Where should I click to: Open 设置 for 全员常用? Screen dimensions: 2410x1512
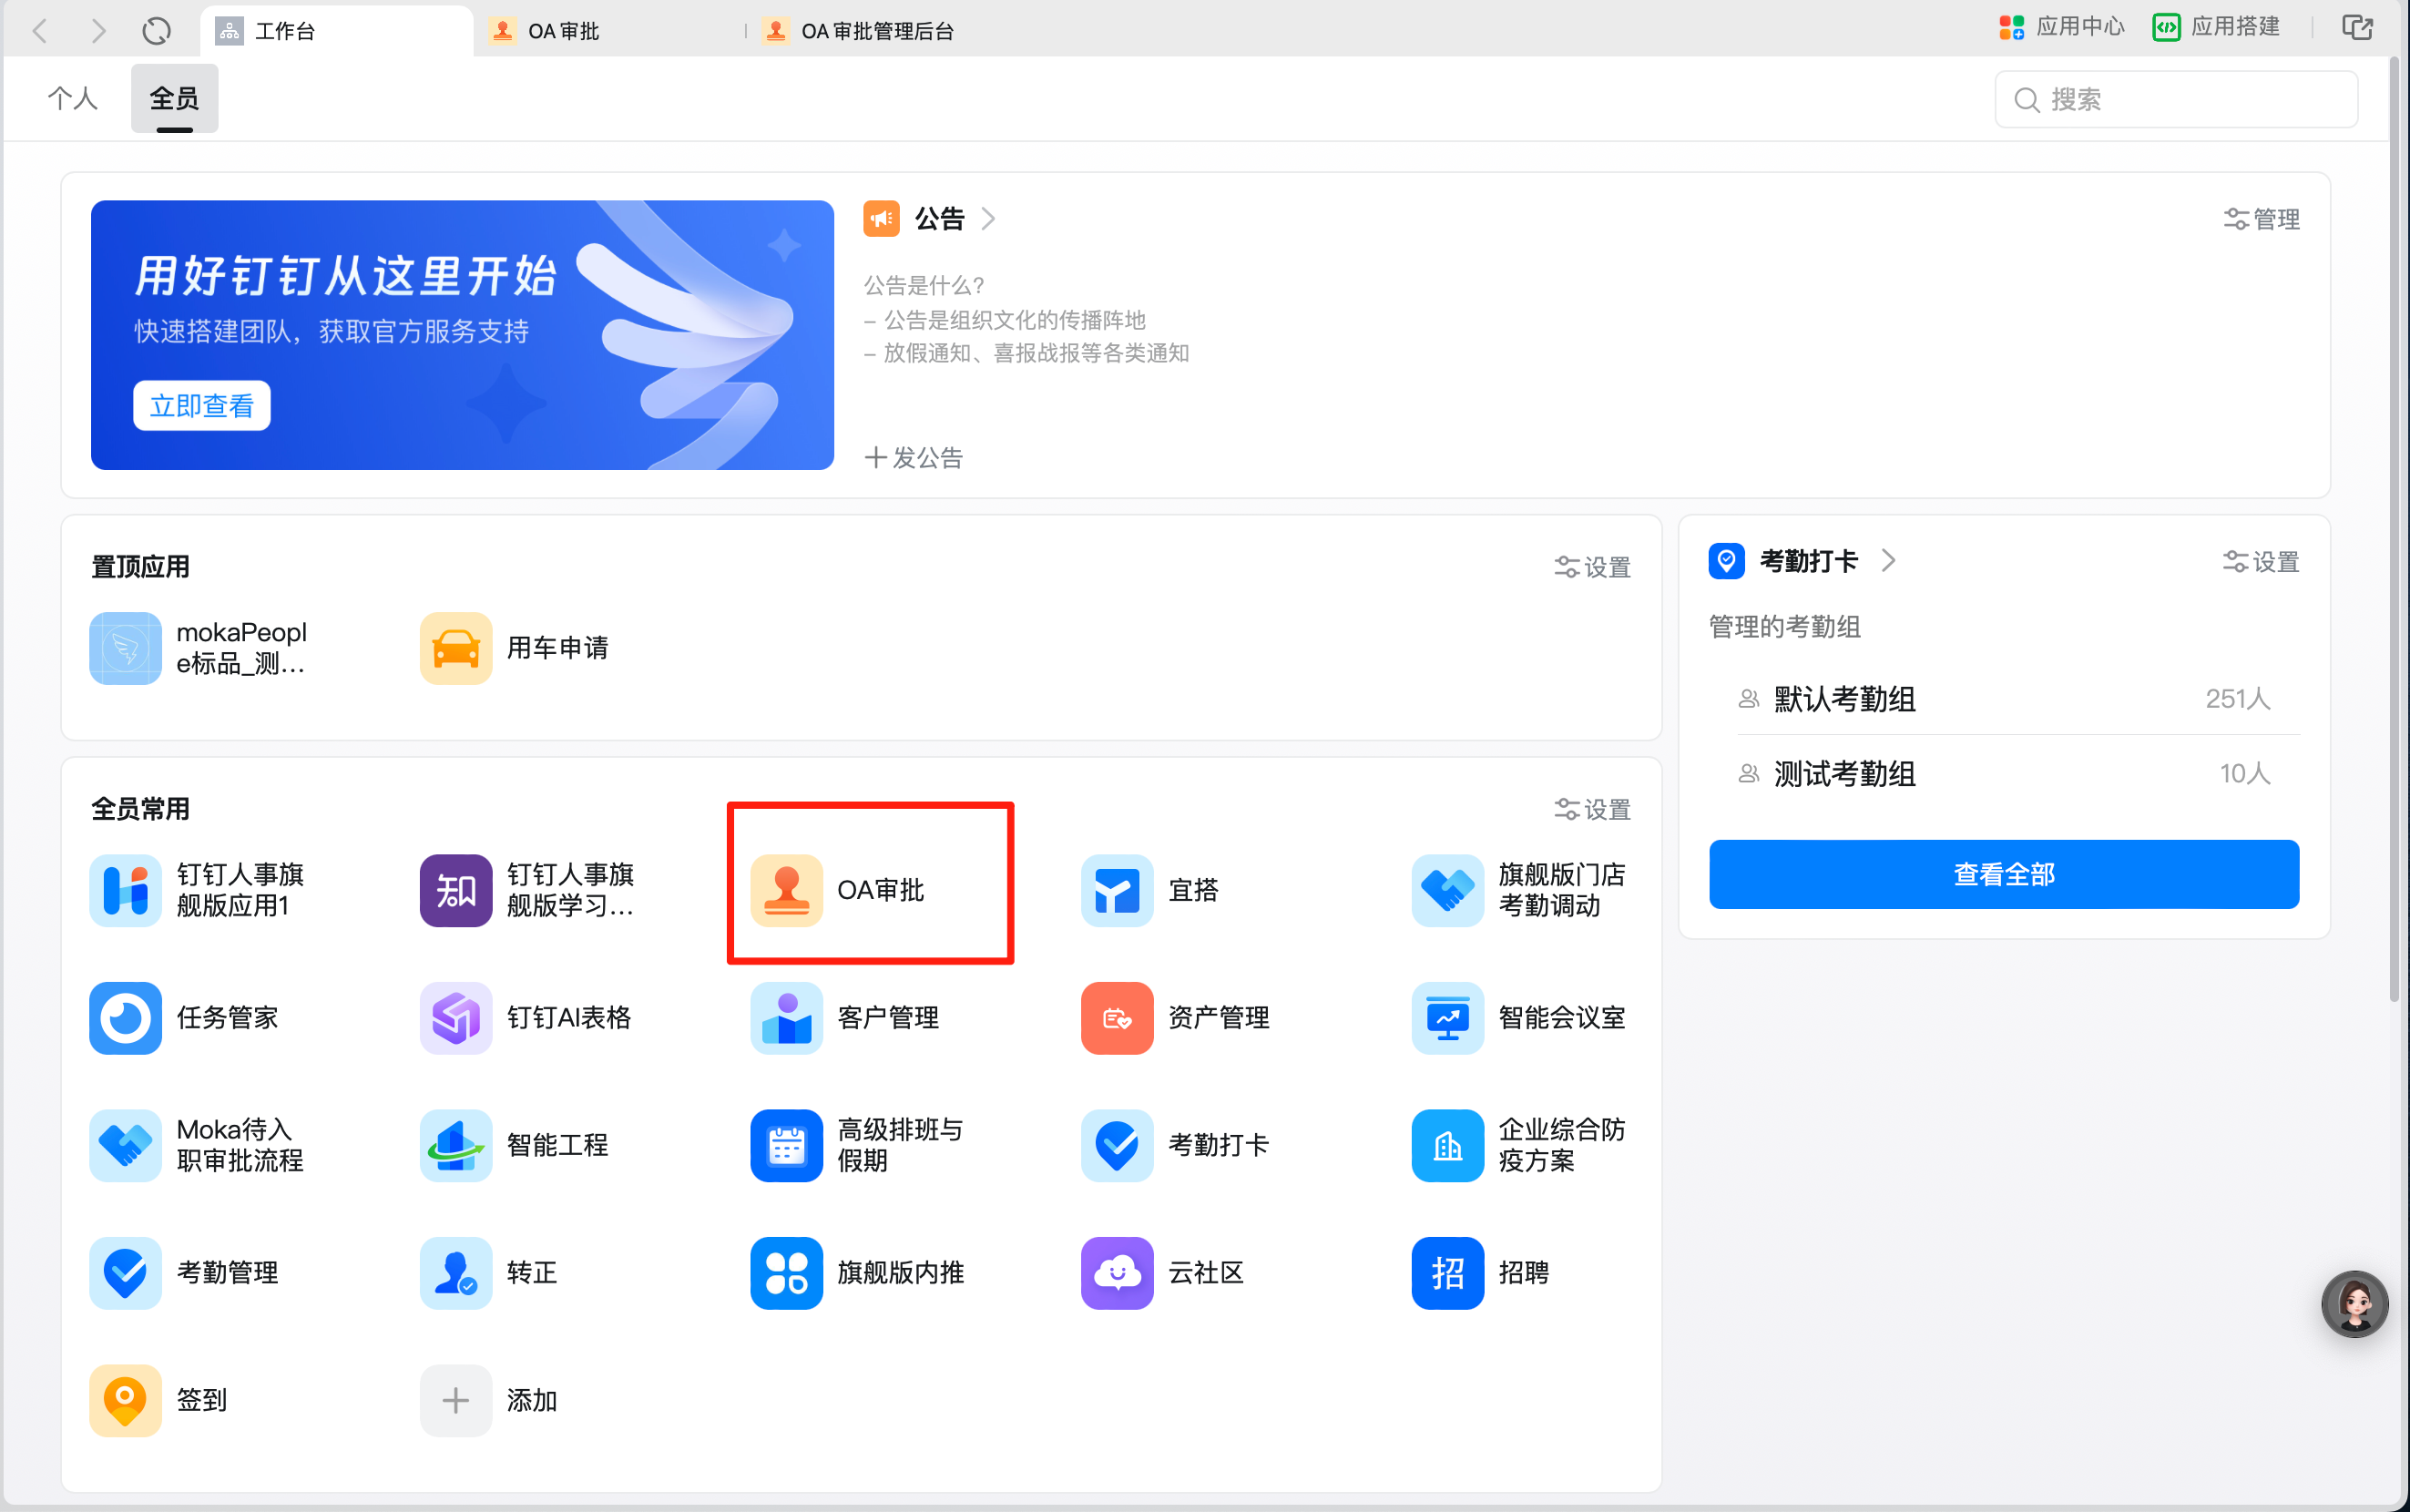[1593, 809]
